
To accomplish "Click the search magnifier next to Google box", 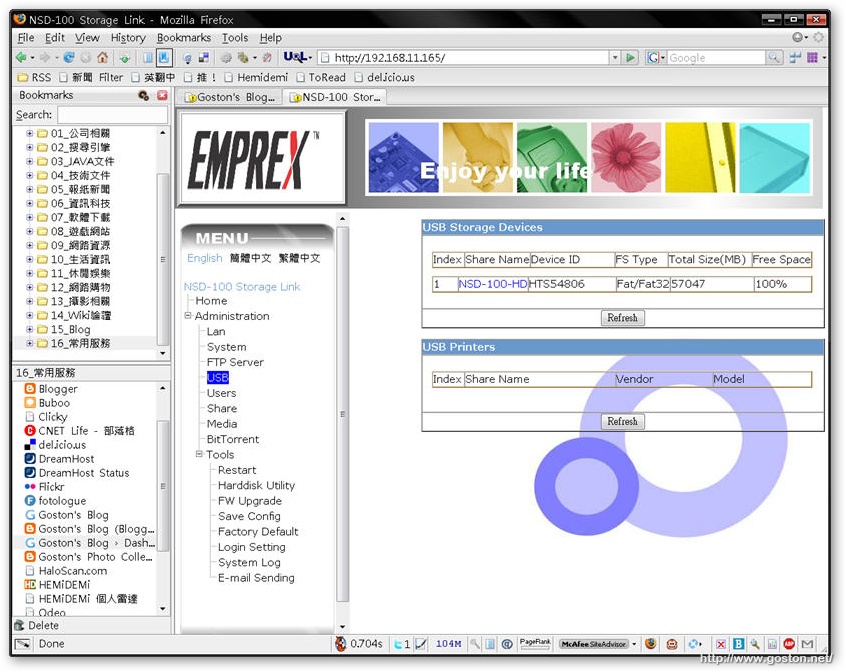I will click(774, 57).
